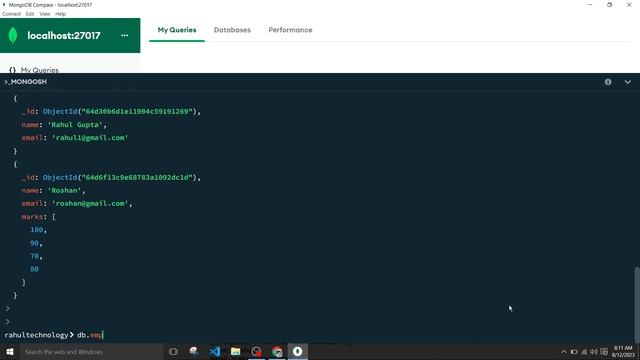Restore down the MongoDB Compass window
Screen dimensions: 640x360
(x=609, y=4)
